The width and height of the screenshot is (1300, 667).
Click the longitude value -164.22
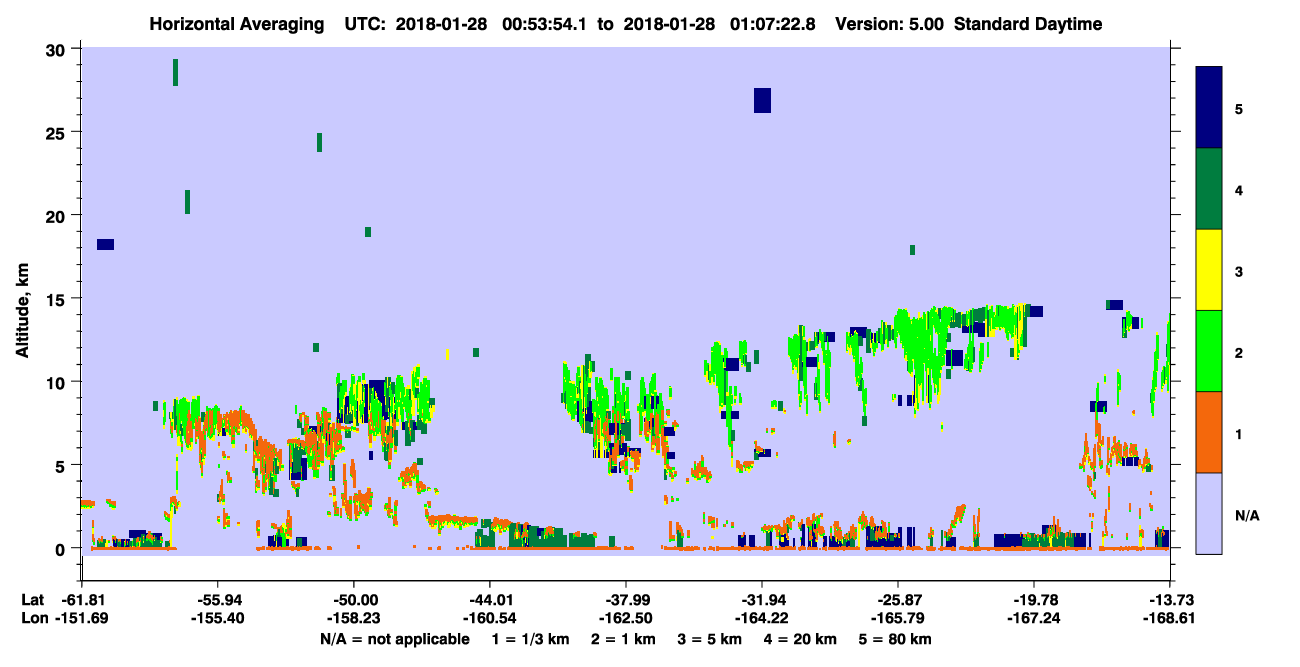(761, 619)
